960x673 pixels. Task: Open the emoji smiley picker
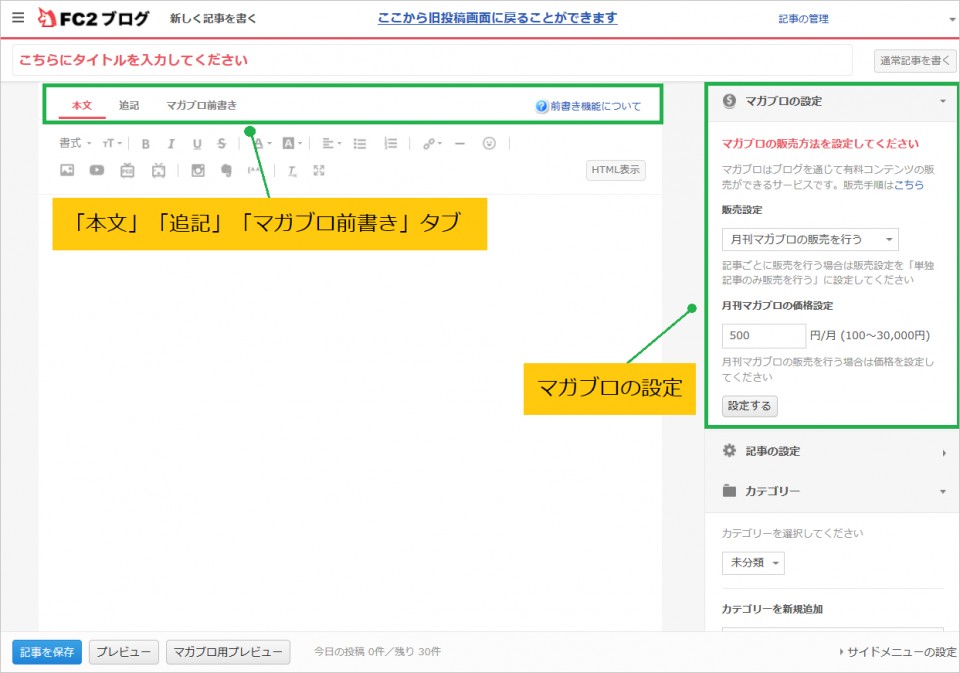coord(489,144)
